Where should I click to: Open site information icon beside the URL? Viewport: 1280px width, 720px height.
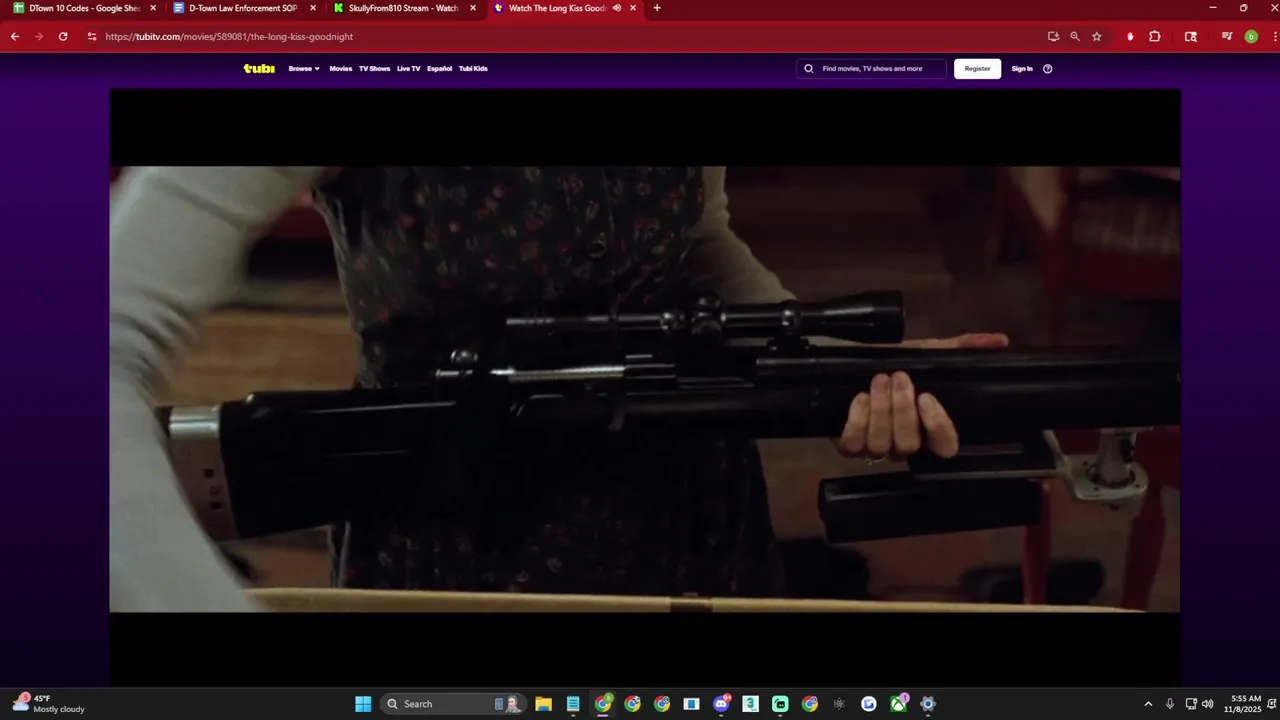[92, 36]
